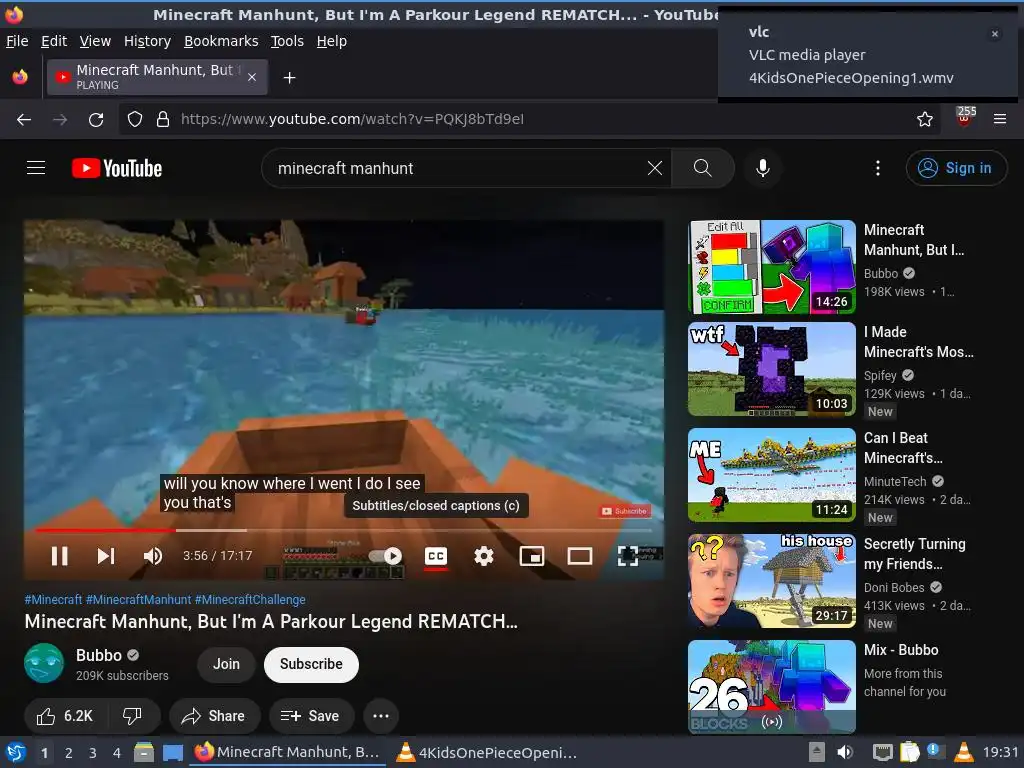Open more actions ellipsis below video
1024x768 pixels.
point(381,716)
